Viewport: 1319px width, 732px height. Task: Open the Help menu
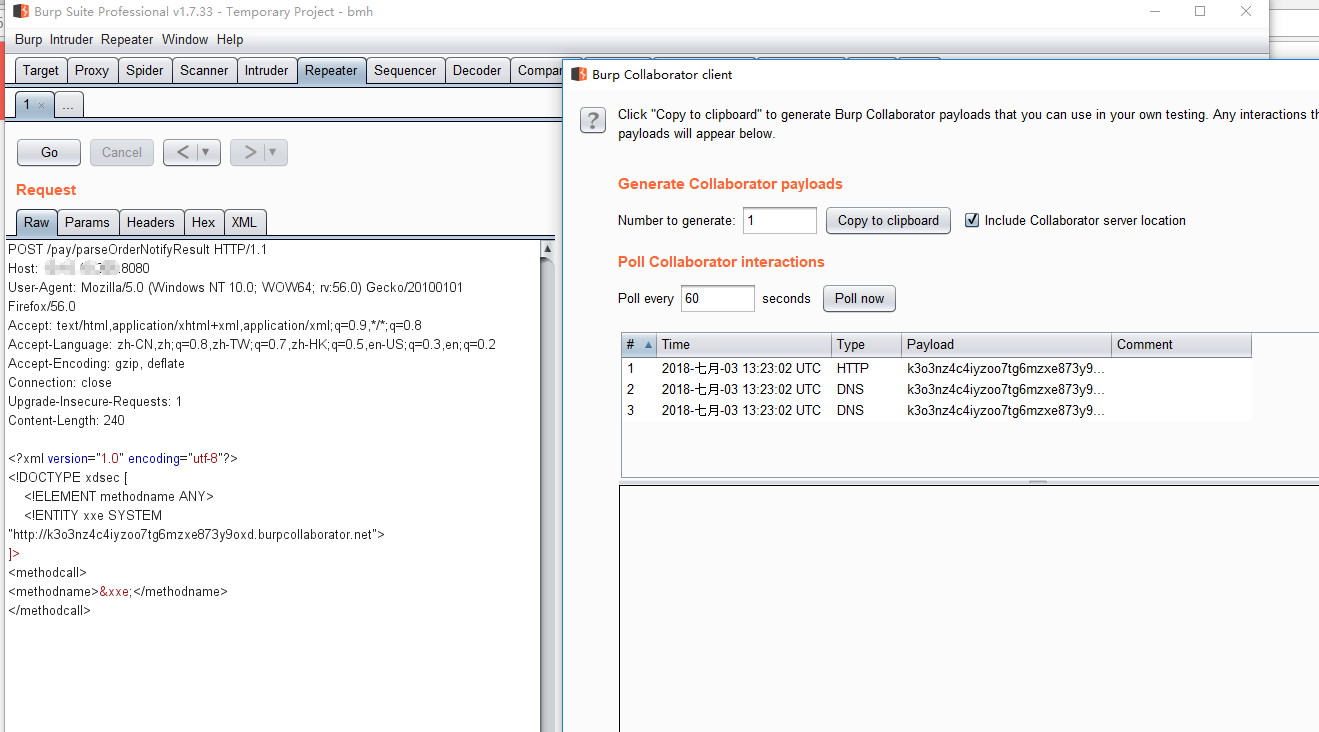tap(230, 40)
